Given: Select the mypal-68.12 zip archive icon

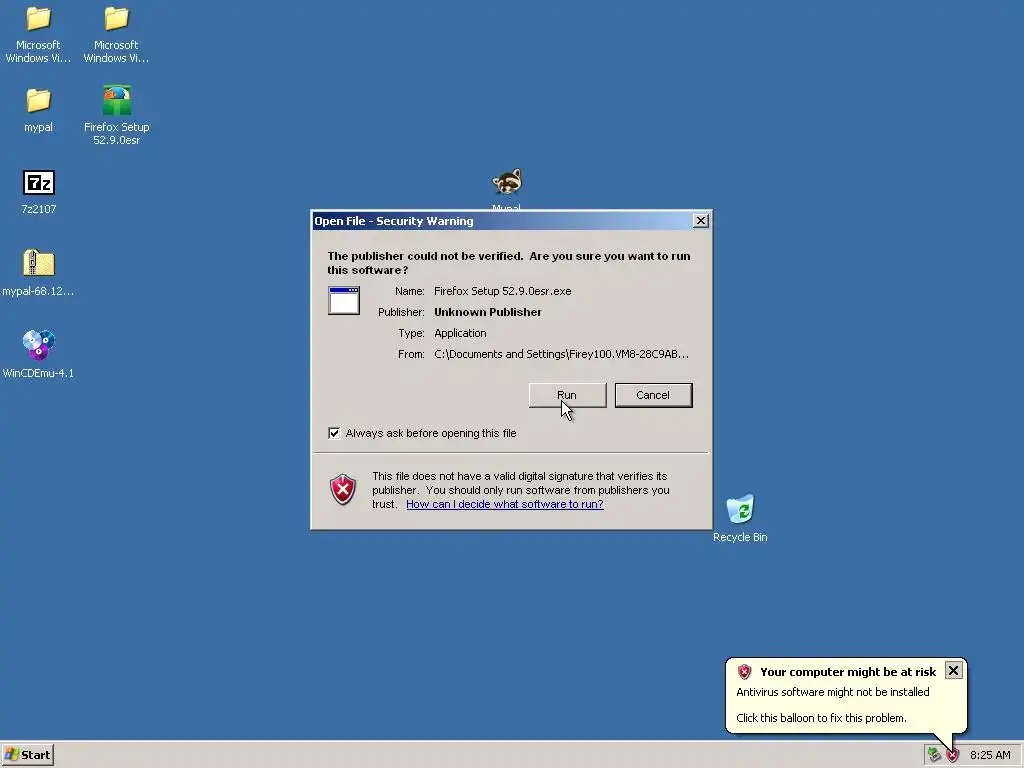Looking at the screenshot, I should point(39,263).
